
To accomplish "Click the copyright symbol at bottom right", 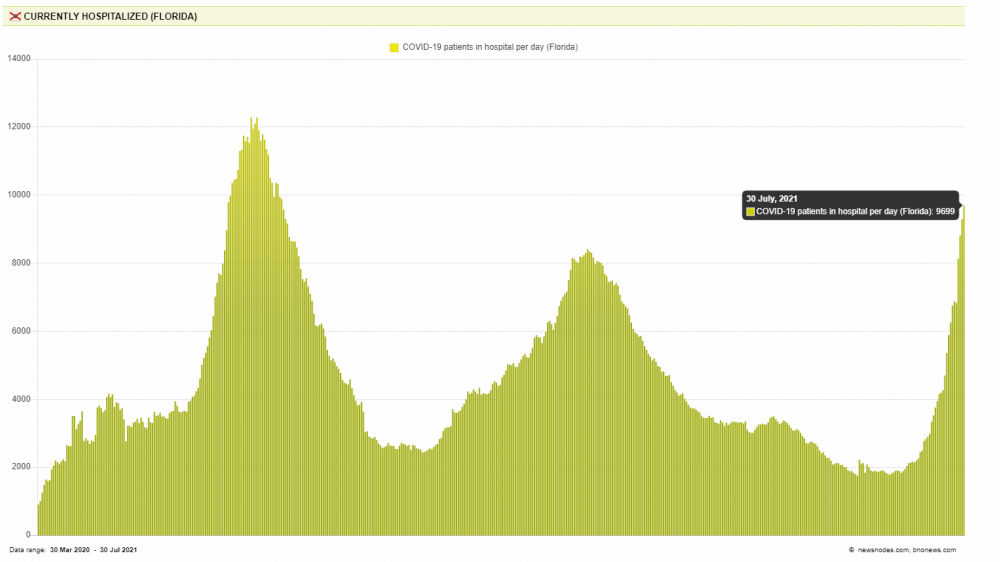I will pyautogui.click(x=851, y=550).
